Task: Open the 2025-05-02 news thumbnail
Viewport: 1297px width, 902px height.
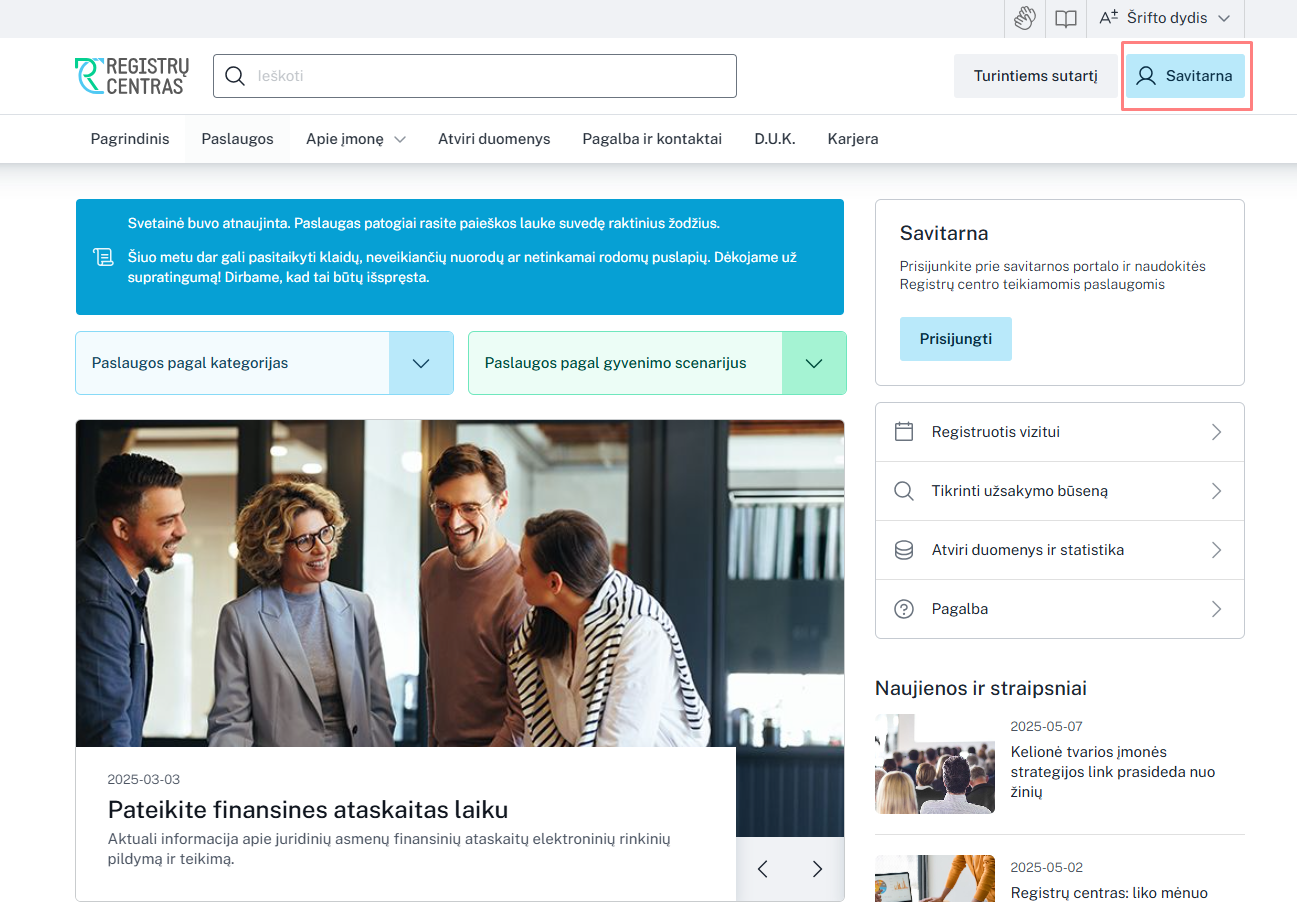Action: (x=935, y=878)
